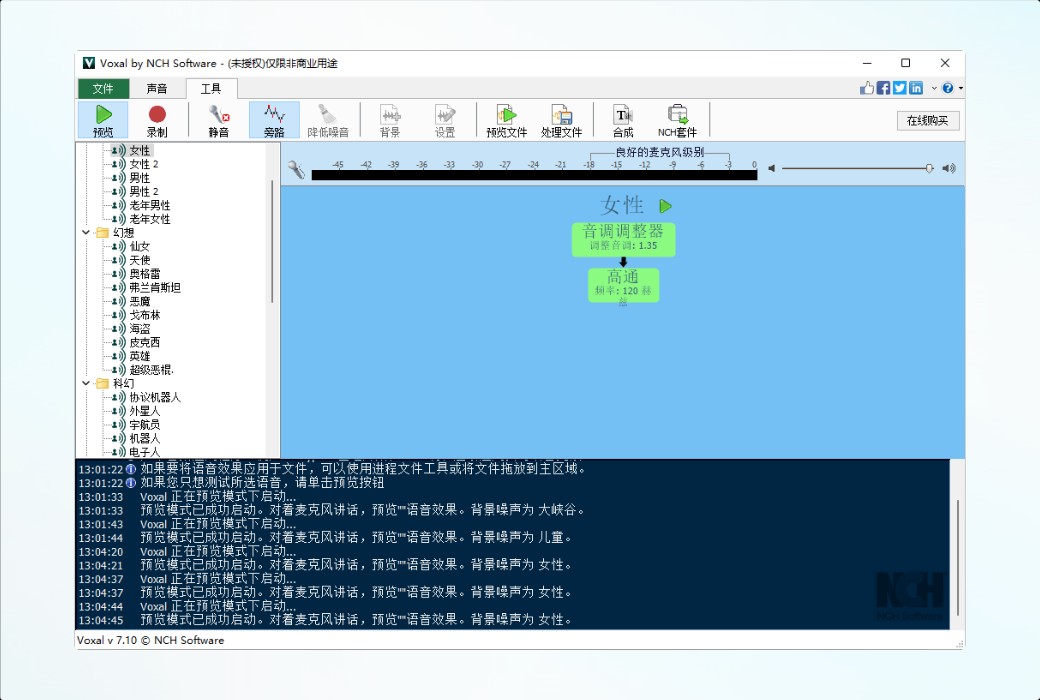Click the voice list vertical scrollbar
1040x700 pixels.
click(x=273, y=242)
